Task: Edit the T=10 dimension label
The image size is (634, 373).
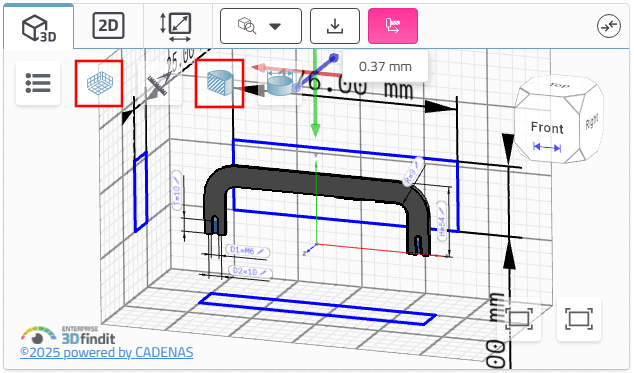Action: (x=177, y=191)
